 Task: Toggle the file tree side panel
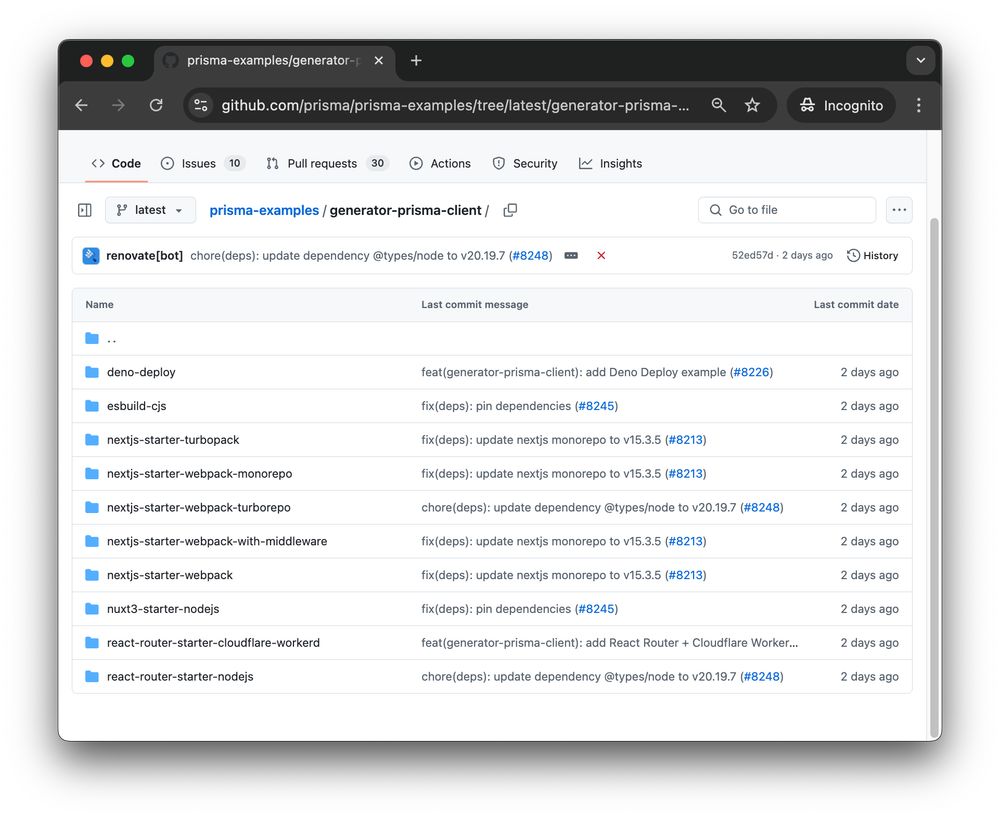point(85,210)
